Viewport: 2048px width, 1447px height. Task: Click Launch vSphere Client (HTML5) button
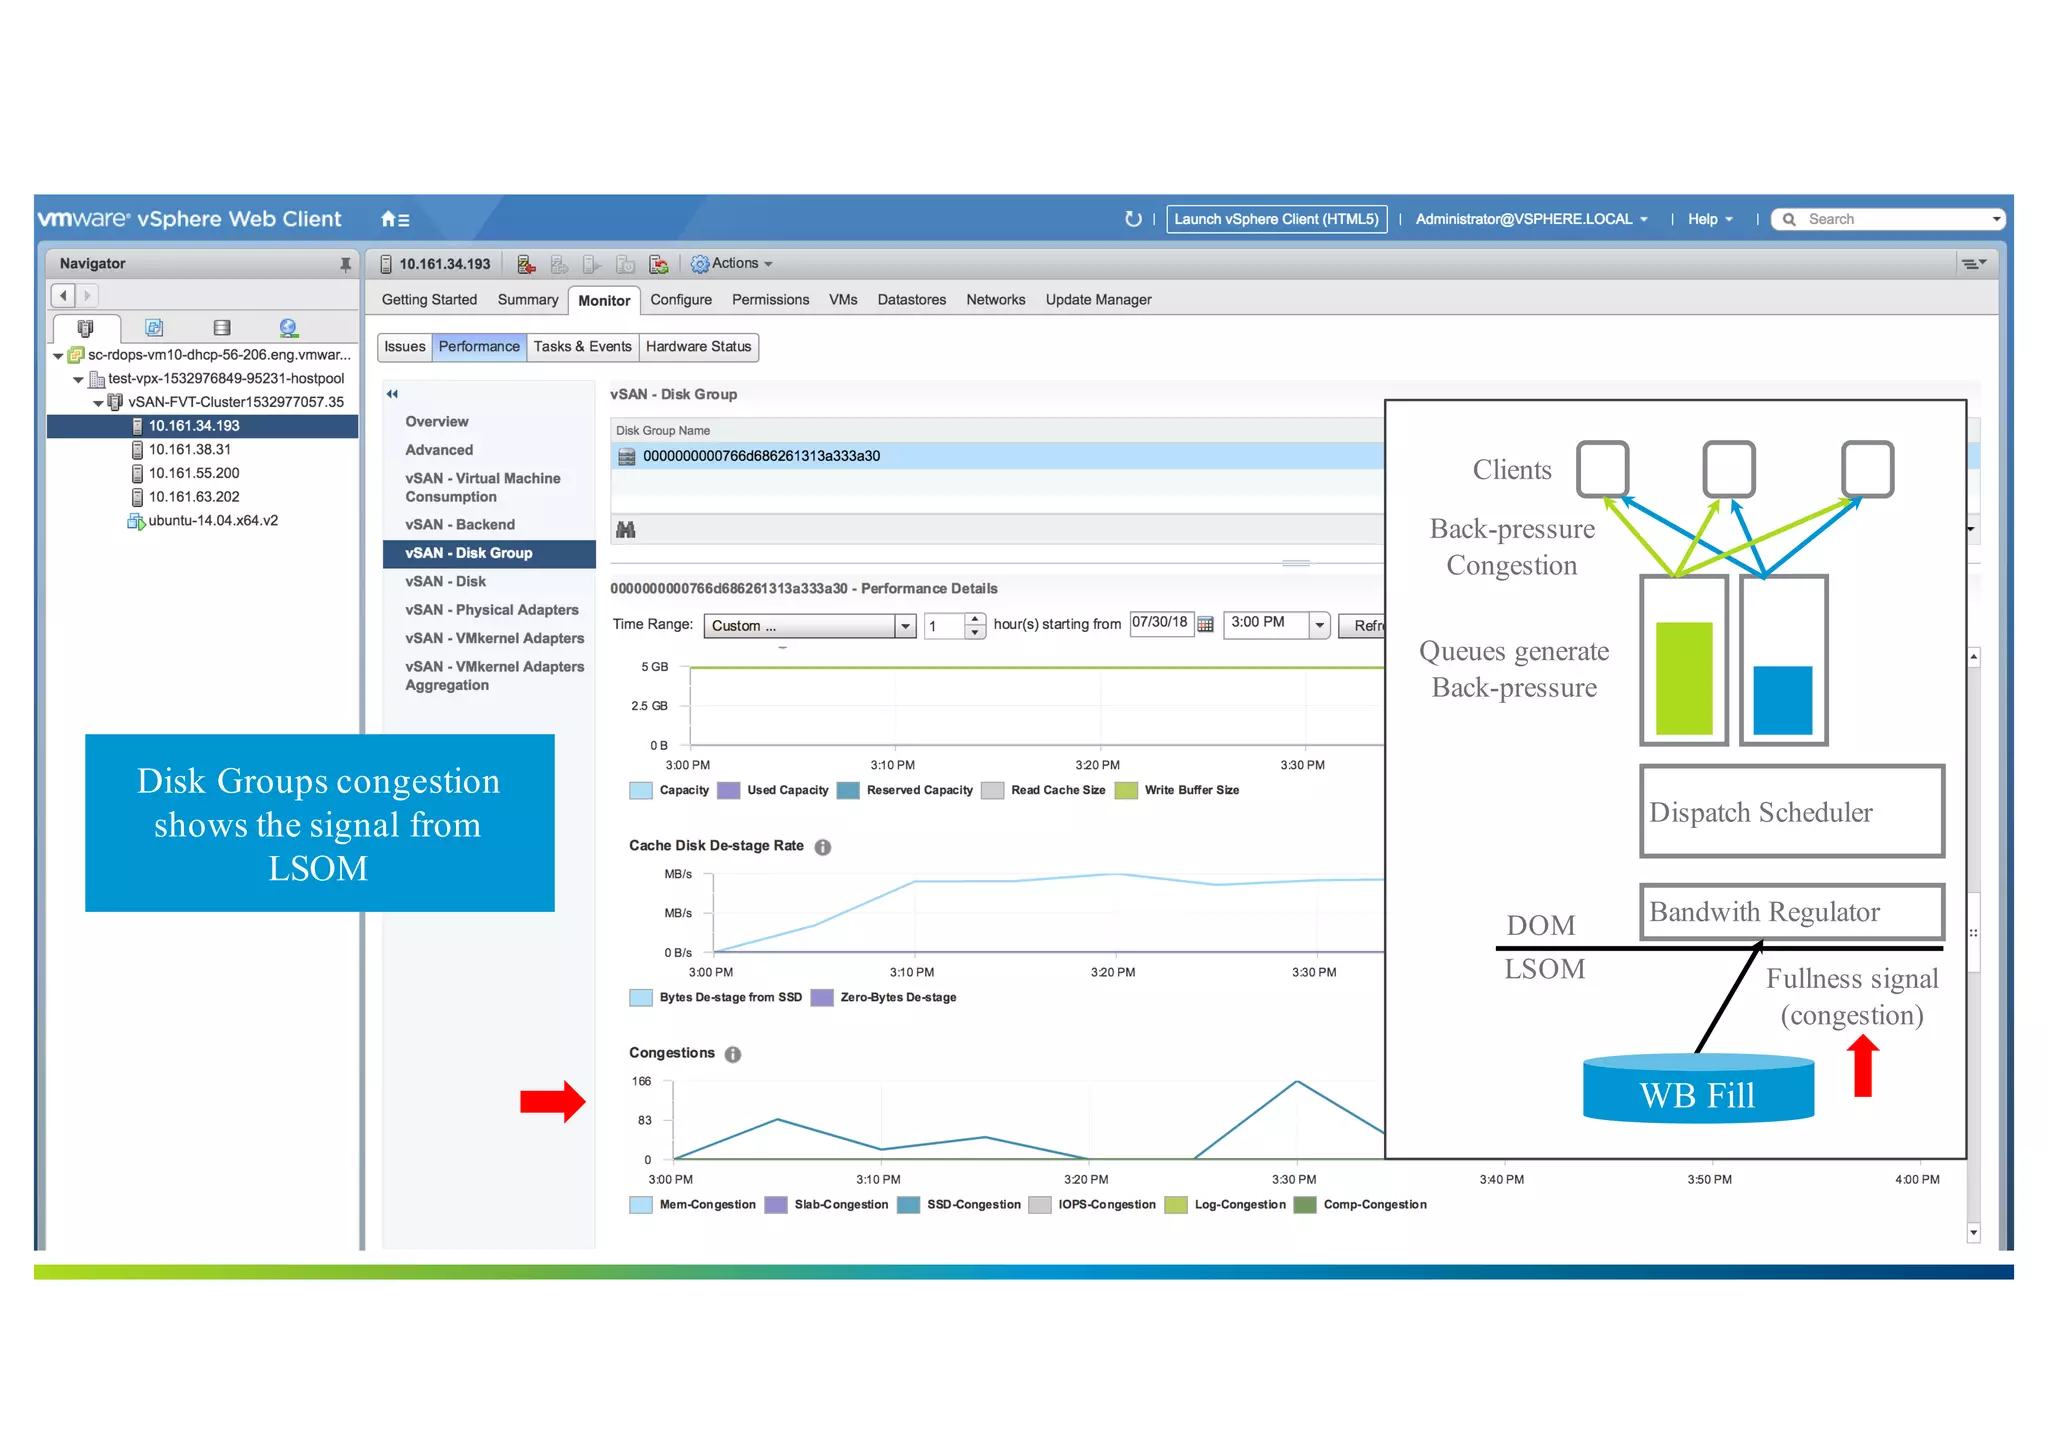click(1277, 219)
